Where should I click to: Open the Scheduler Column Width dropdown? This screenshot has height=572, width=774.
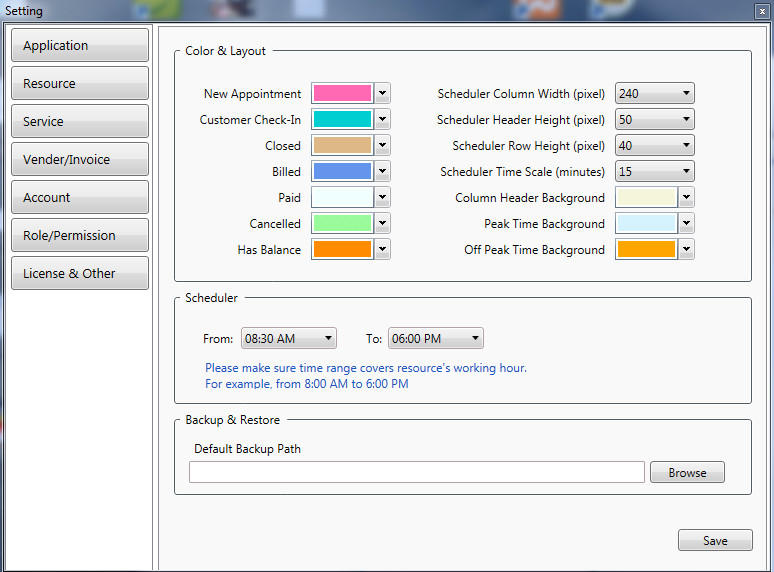pyautogui.click(x=655, y=93)
